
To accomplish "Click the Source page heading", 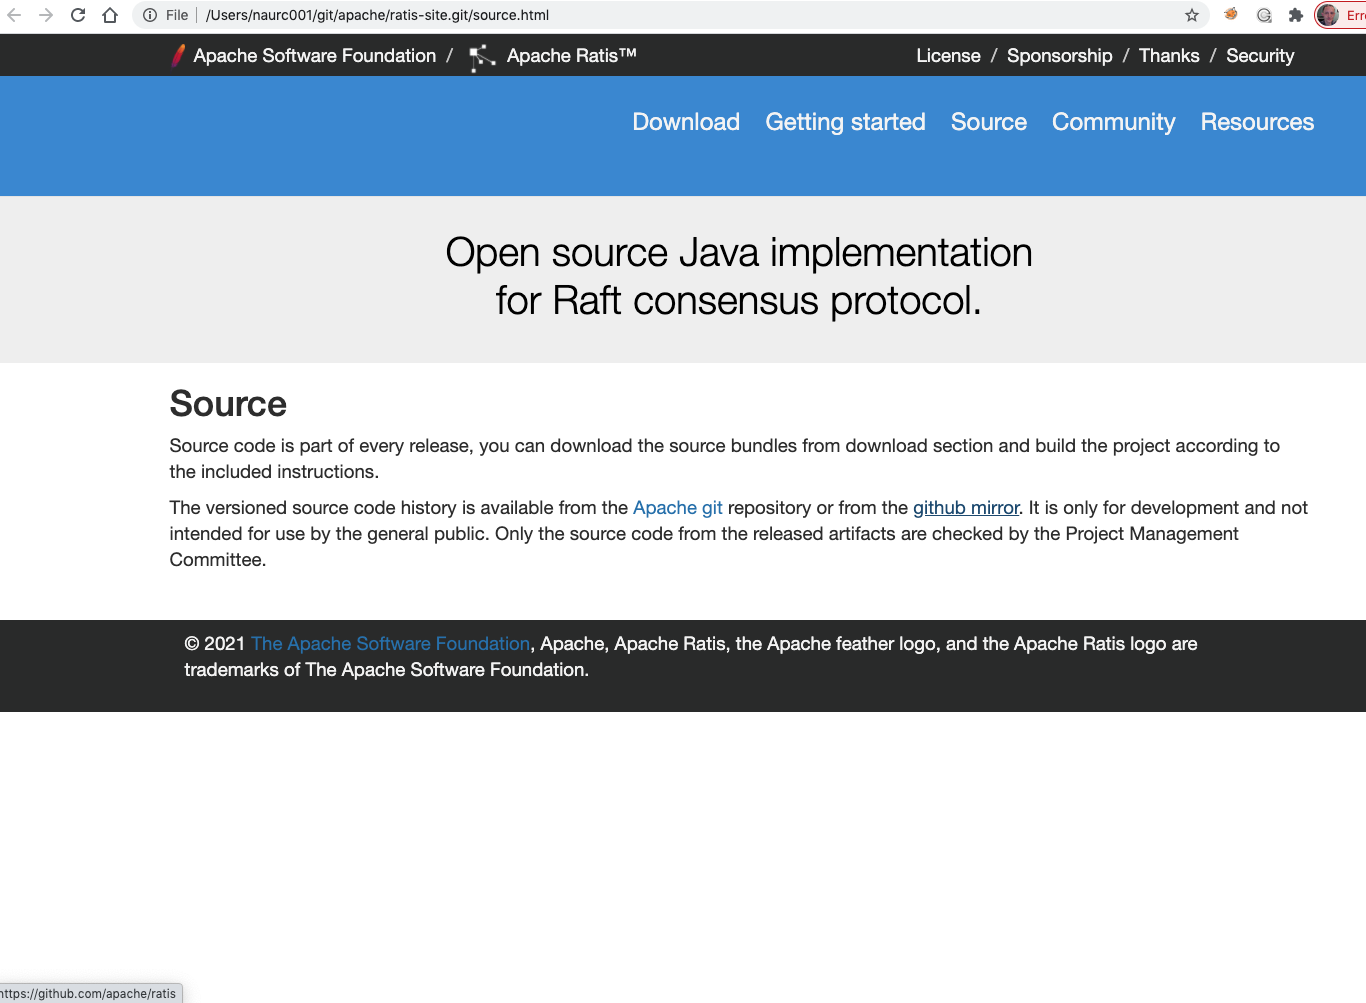I will click(228, 404).
